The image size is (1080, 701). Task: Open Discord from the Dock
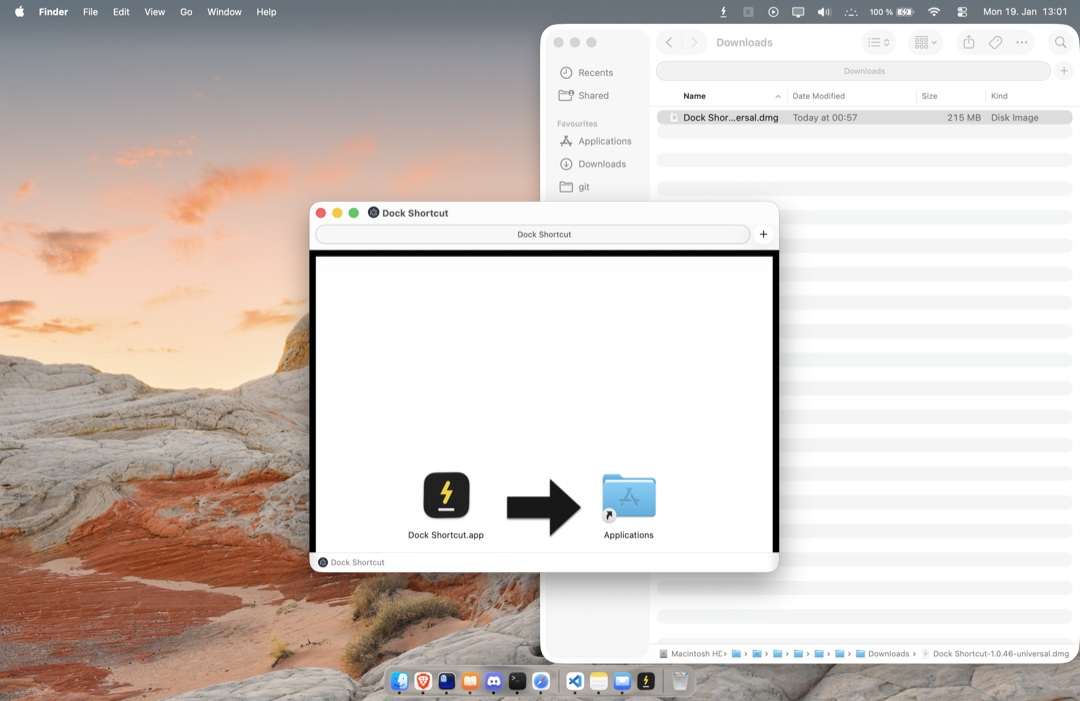pos(494,681)
